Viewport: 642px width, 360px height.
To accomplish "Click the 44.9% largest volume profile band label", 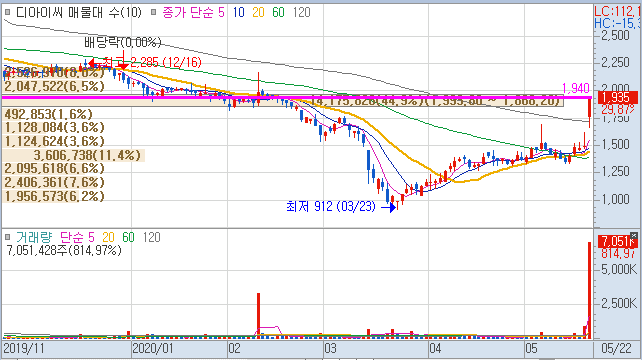I will click(435, 101).
